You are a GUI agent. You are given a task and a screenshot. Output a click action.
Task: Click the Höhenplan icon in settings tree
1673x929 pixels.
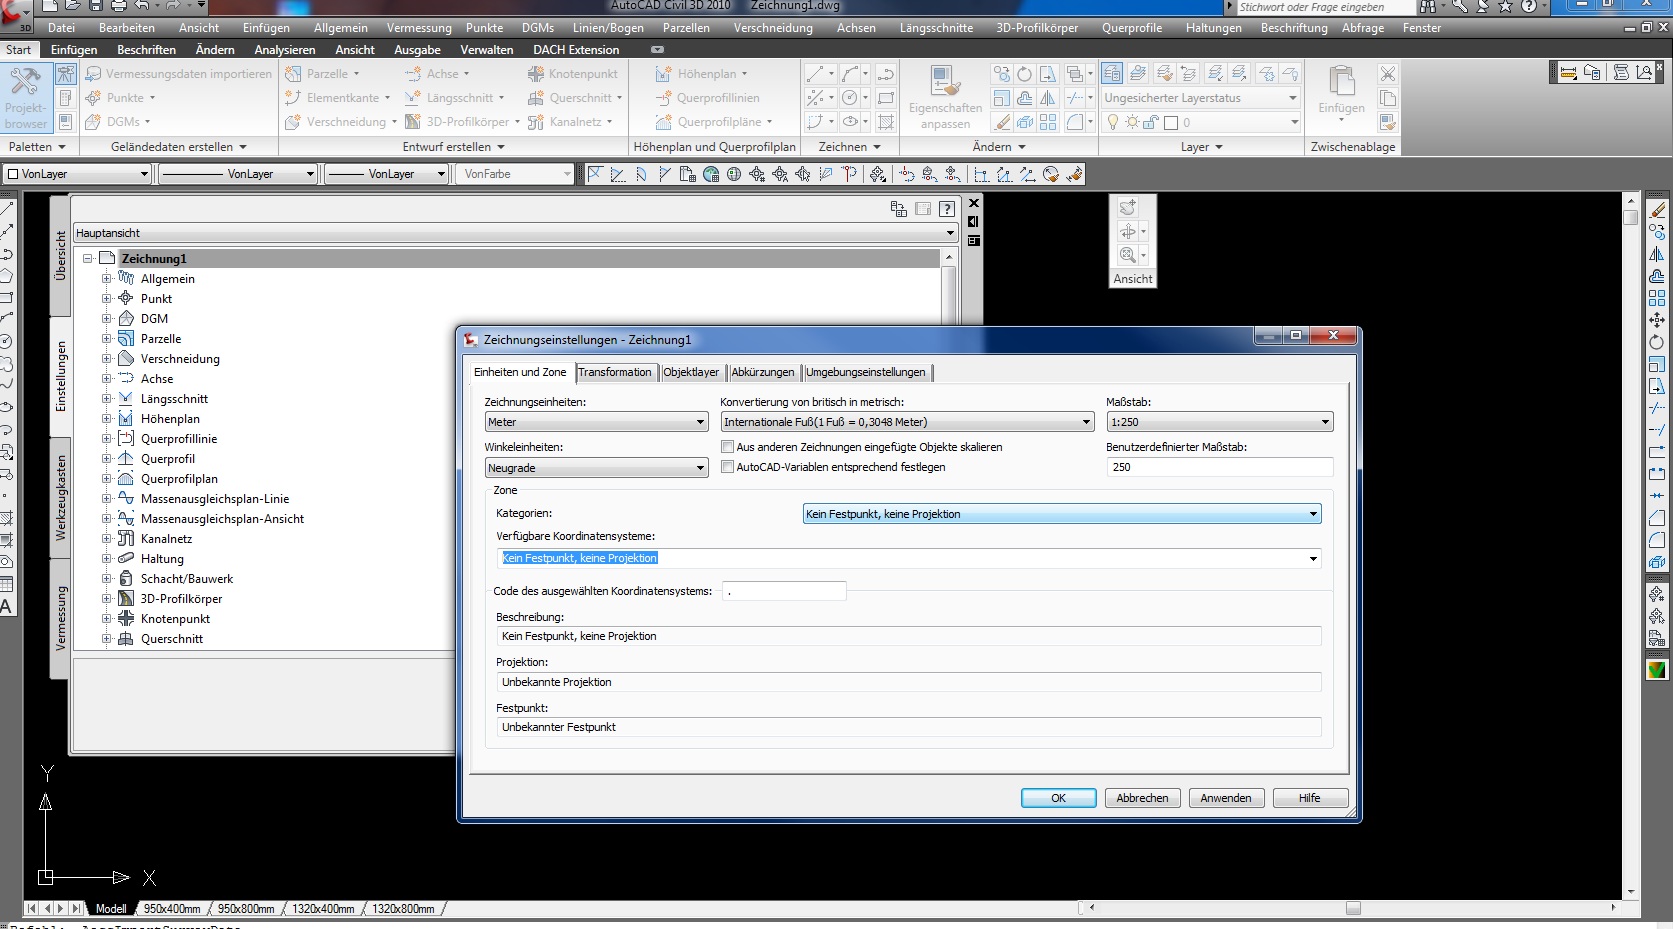point(126,418)
